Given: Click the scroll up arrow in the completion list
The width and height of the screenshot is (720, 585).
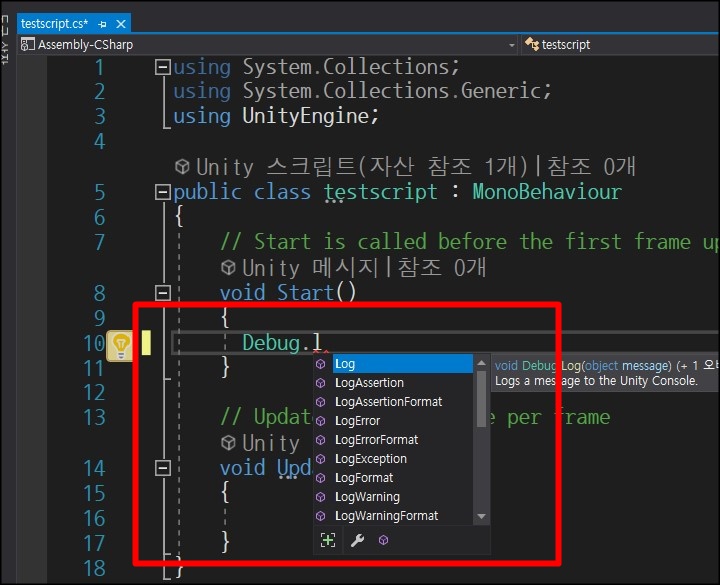Looking at the screenshot, I should [x=481, y=363].
